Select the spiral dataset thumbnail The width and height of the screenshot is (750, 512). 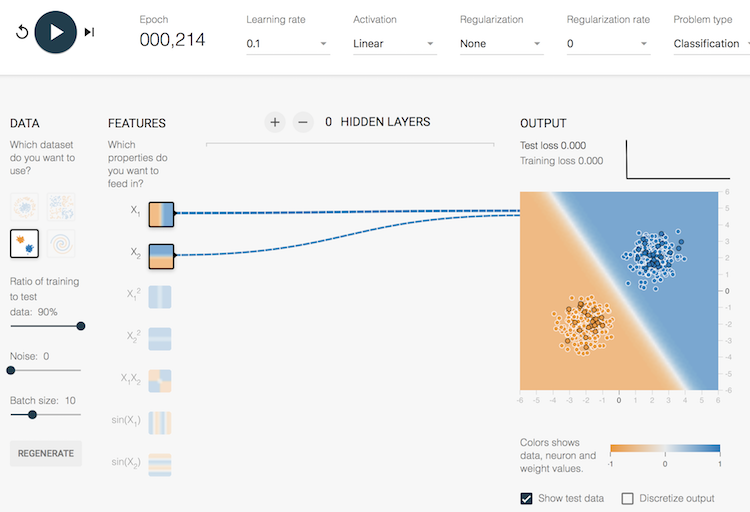[x=61, y=243]
